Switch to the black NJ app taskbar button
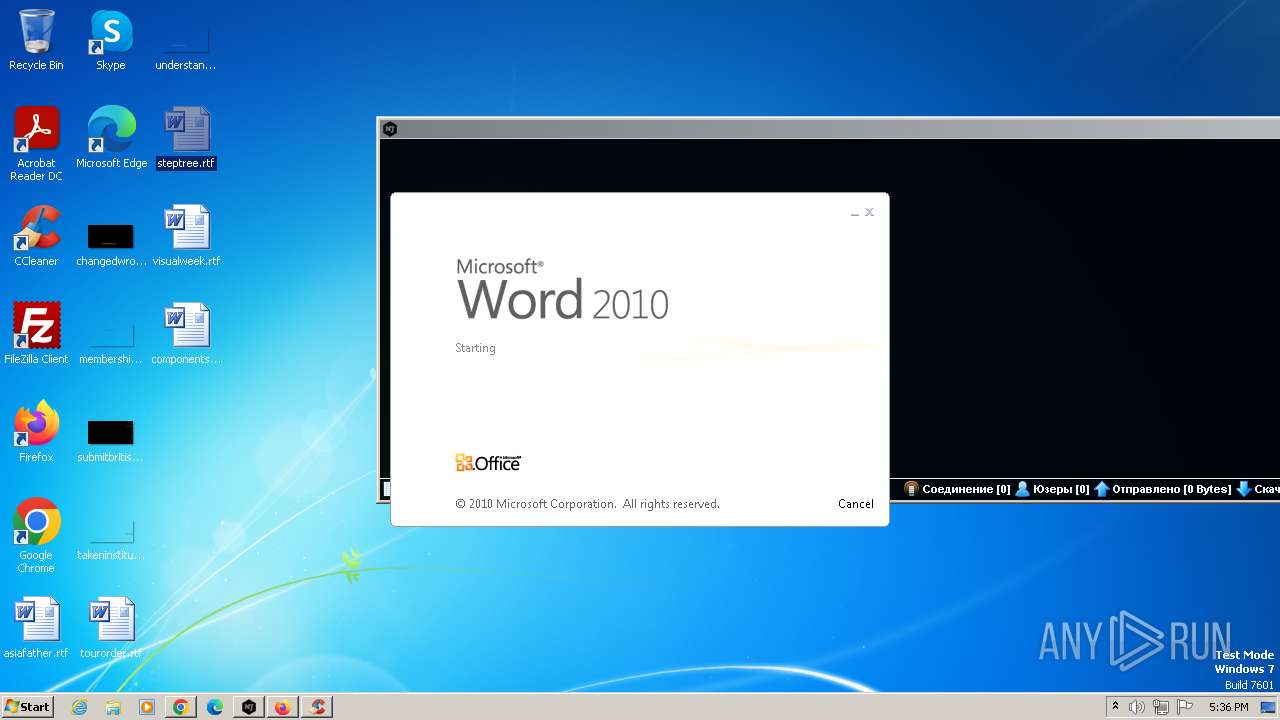This screenshot has height=720, width=1280. pyautogui.click(x=249, y=707)
